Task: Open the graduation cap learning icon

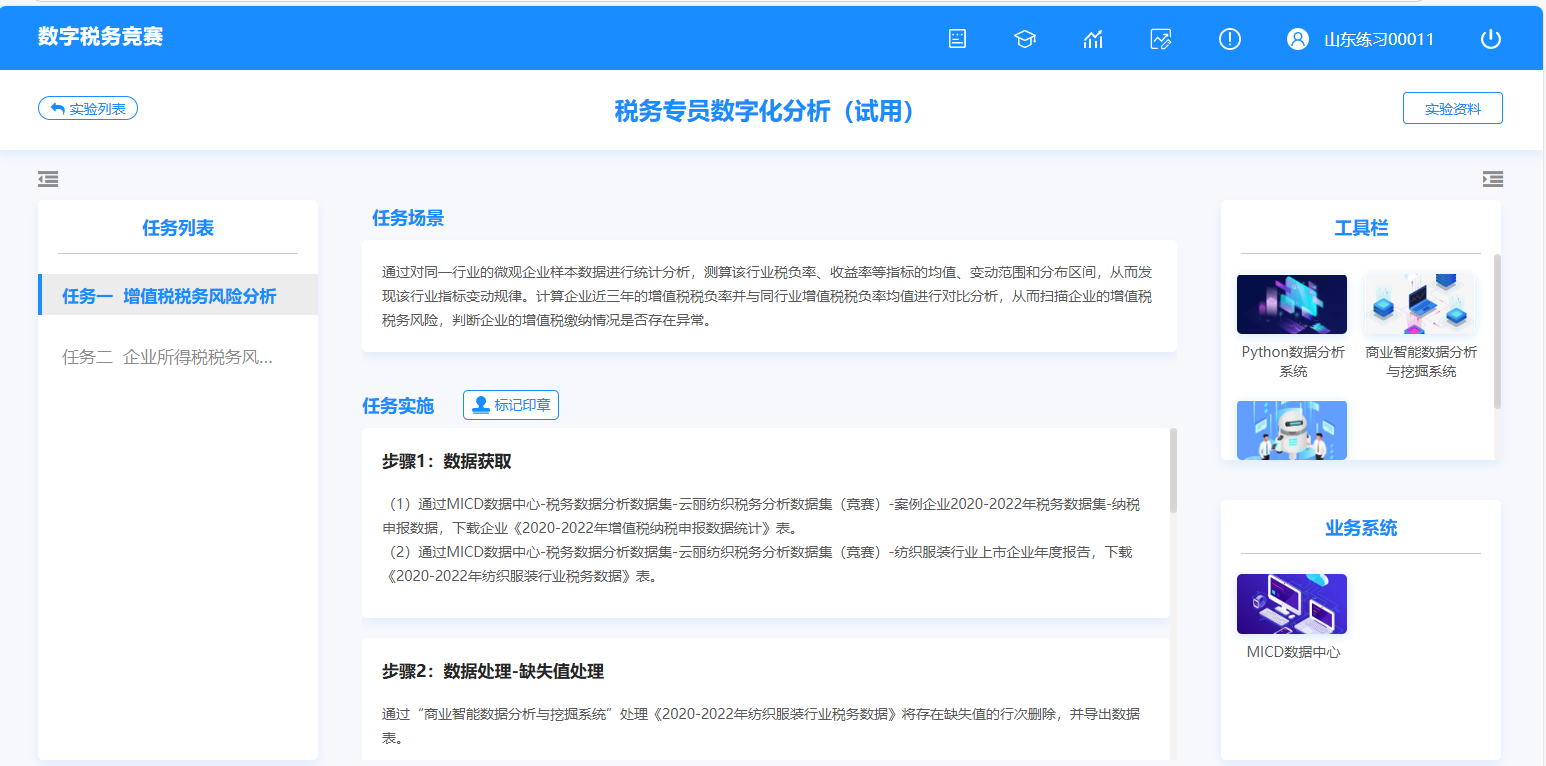Action: point(1025,39)
